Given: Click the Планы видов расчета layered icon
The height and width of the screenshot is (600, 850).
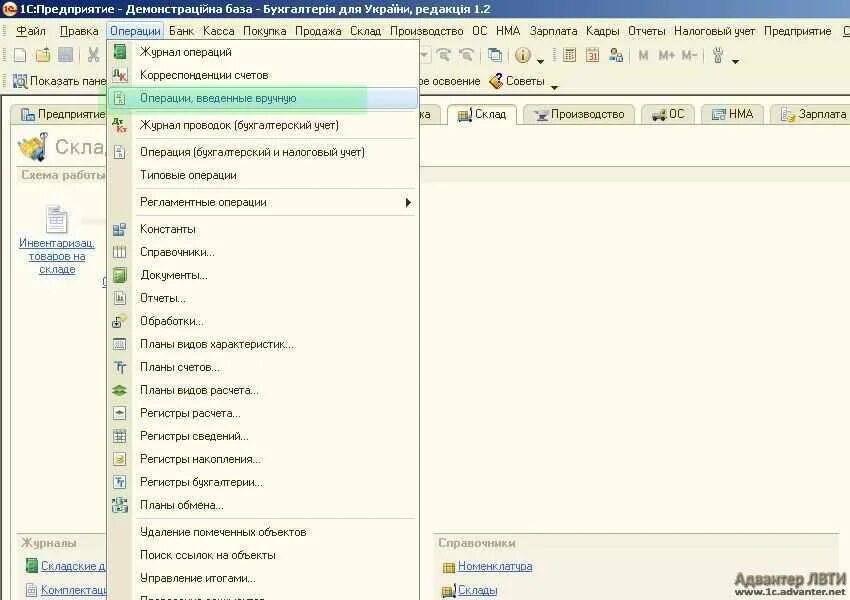Looking at the screenshot, I should [119, 390].
